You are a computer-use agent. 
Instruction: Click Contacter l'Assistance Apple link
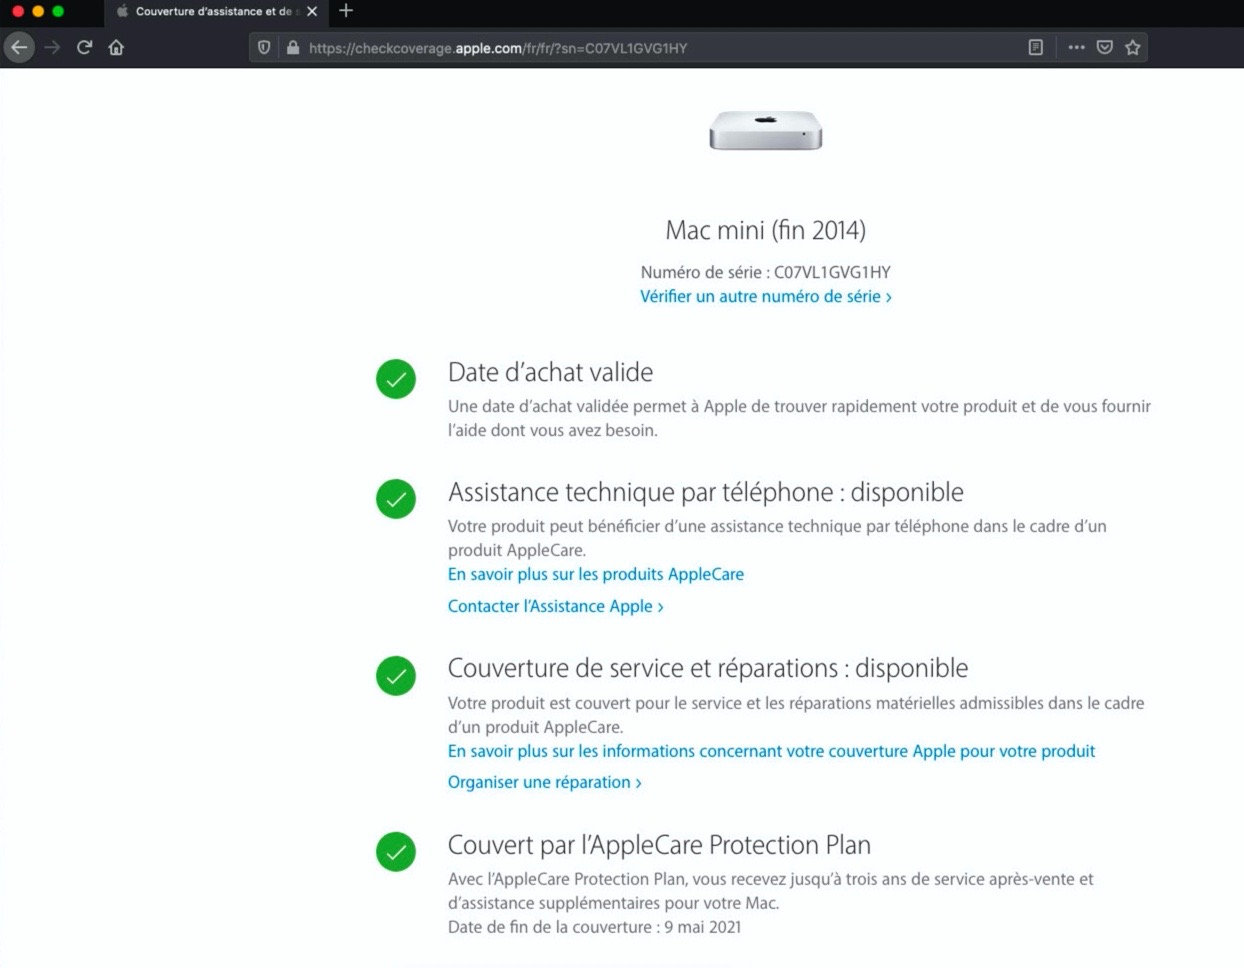click(x=556, y=606)
